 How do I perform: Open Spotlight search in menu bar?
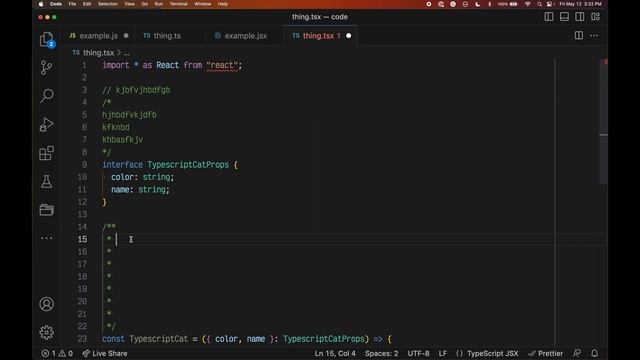tap(539, 4)
